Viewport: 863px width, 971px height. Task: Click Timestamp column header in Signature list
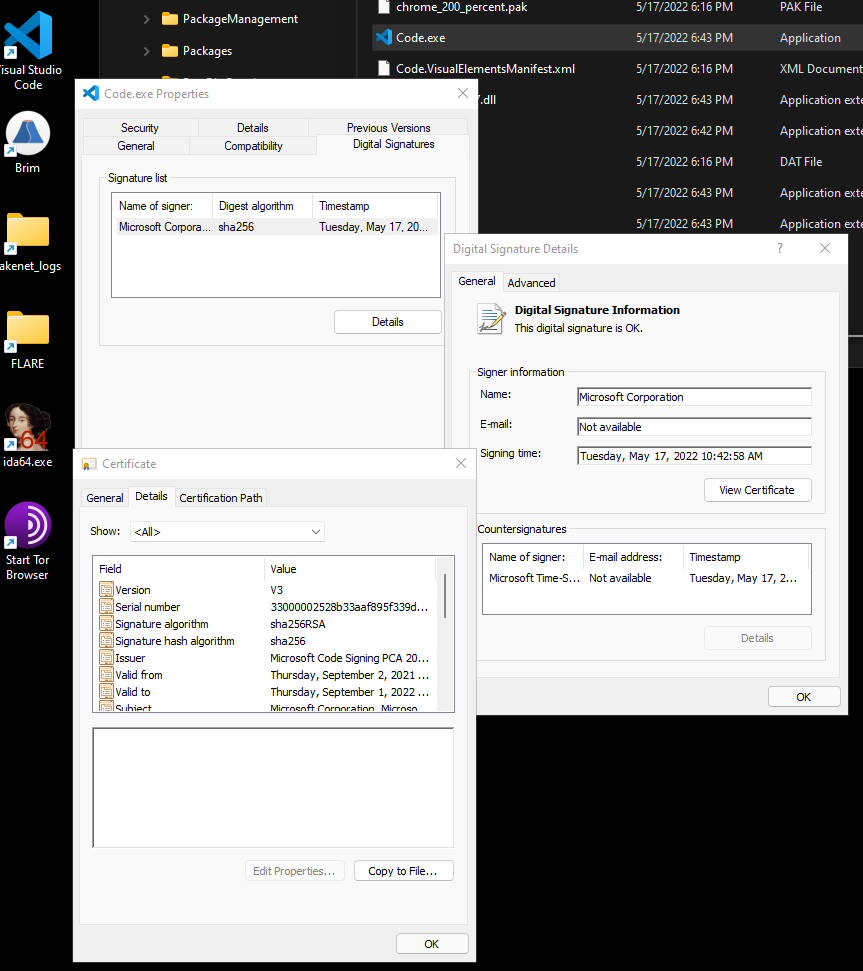(x=375, y=206)
